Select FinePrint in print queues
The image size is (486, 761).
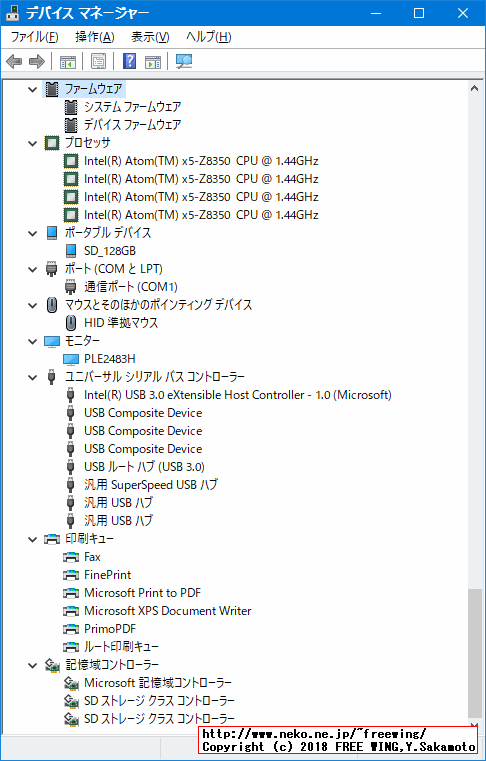(x=108, y=575)
